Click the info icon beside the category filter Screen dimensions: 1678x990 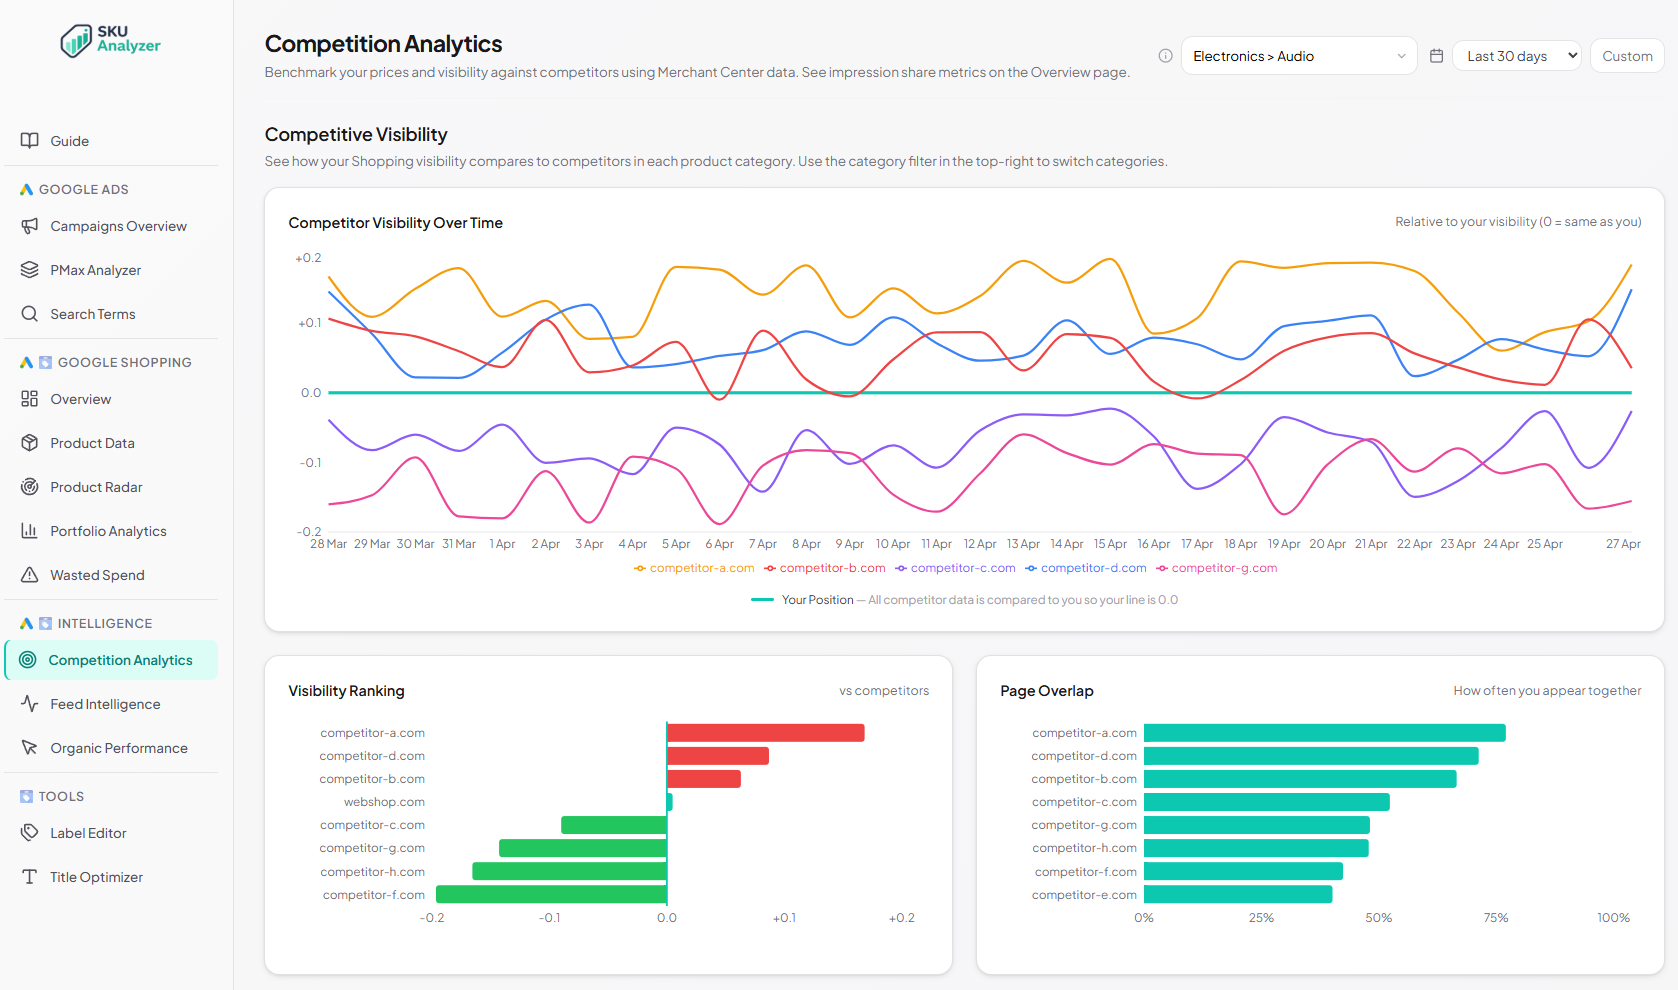coord(1164,56)
